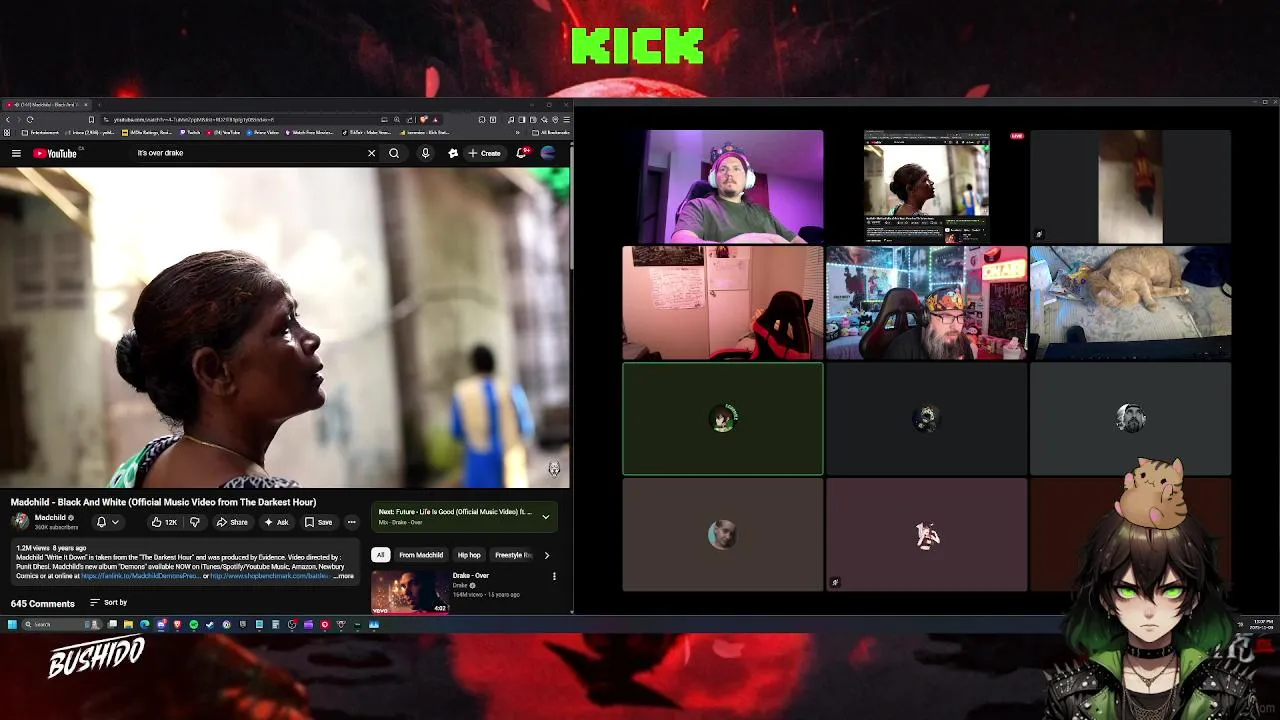Go to YouTube home via the logo
The width and height of the screenshot is (1280, 720).
coord(54,153)
